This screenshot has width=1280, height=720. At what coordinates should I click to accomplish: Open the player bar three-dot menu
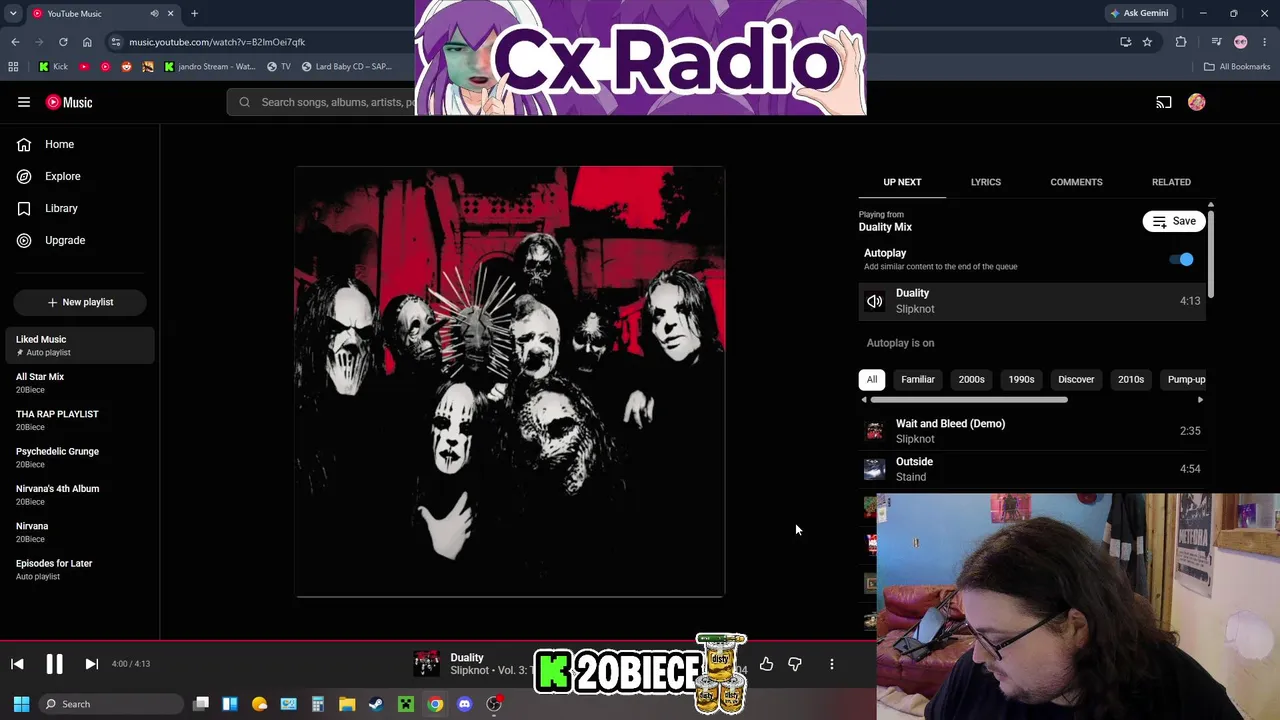pos(831,664)
